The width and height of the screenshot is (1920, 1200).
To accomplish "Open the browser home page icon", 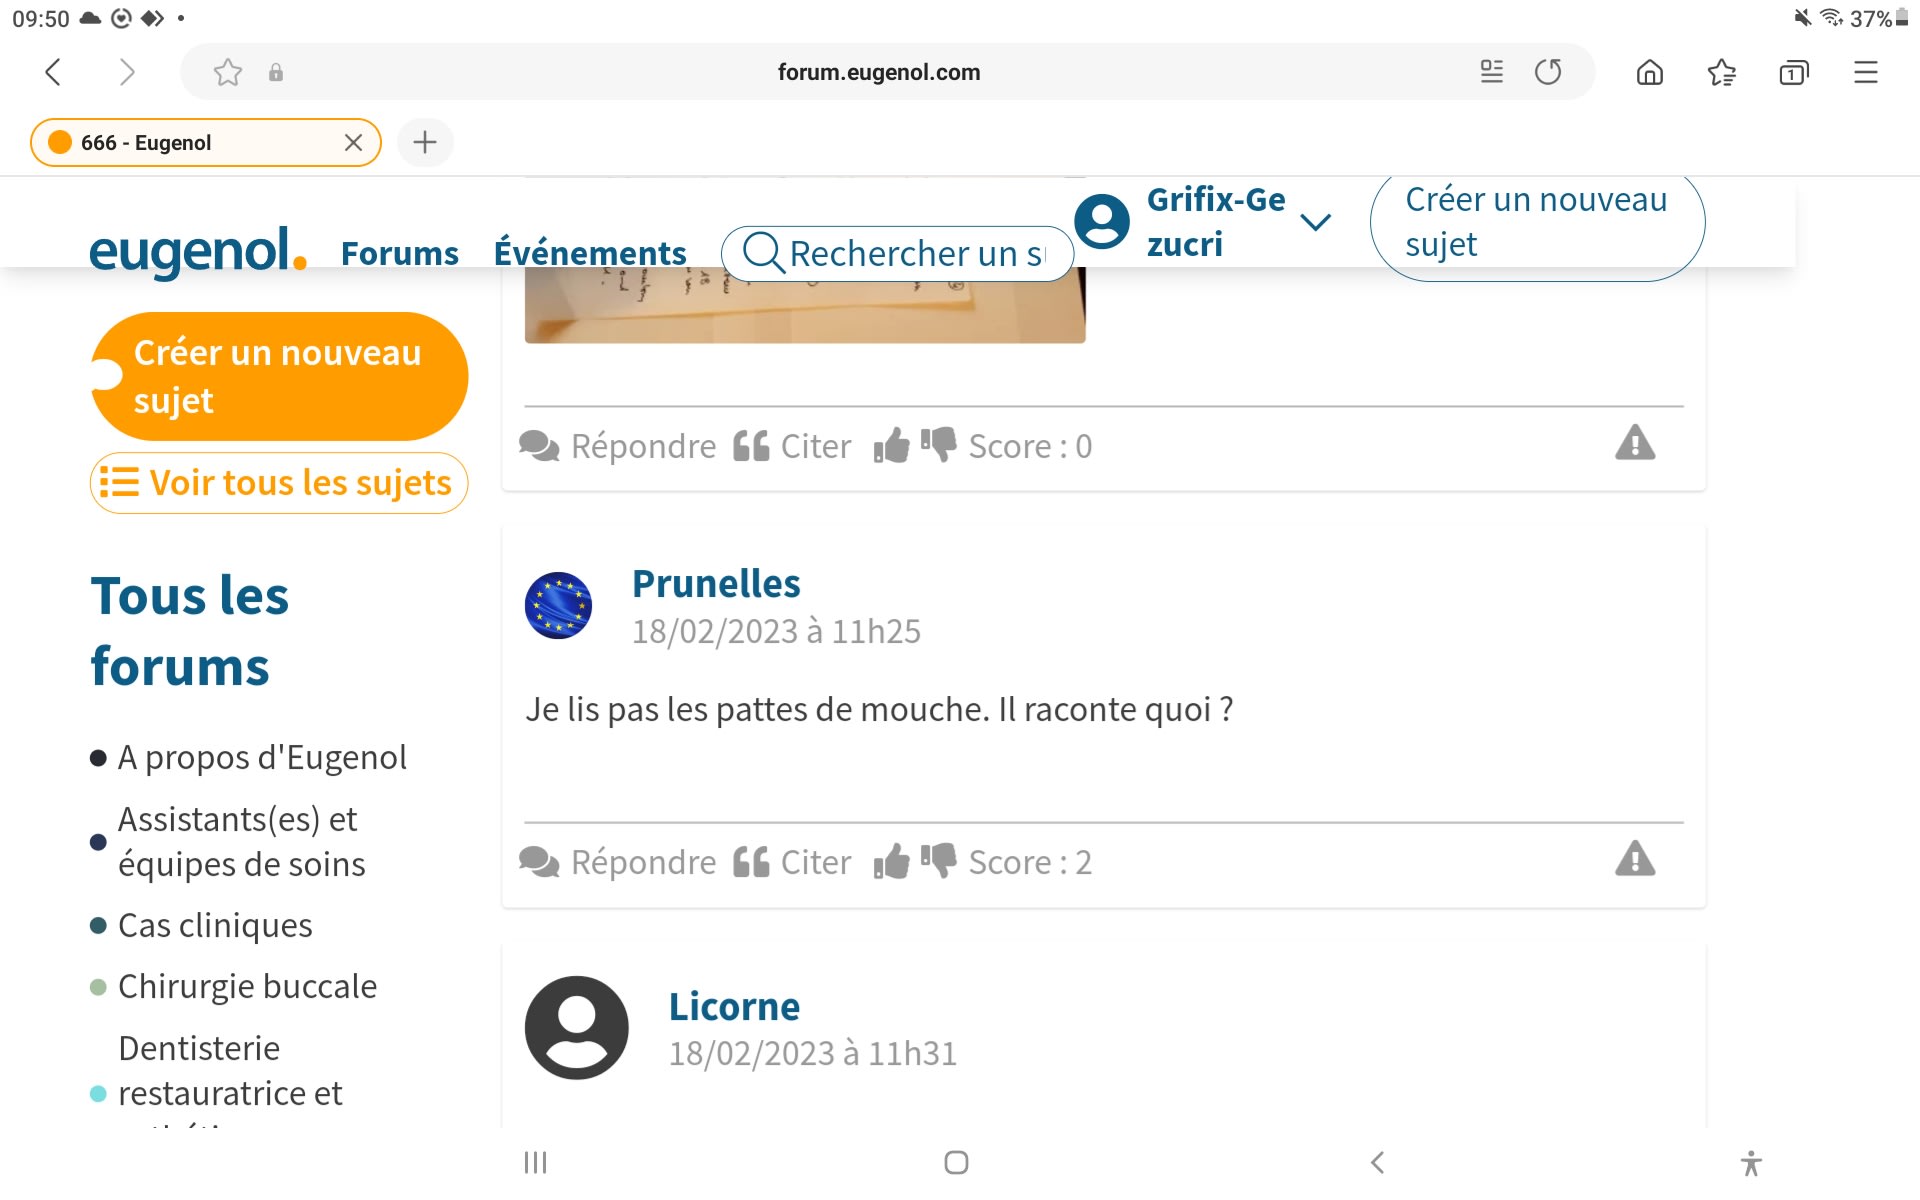I will pos(1649,72).
